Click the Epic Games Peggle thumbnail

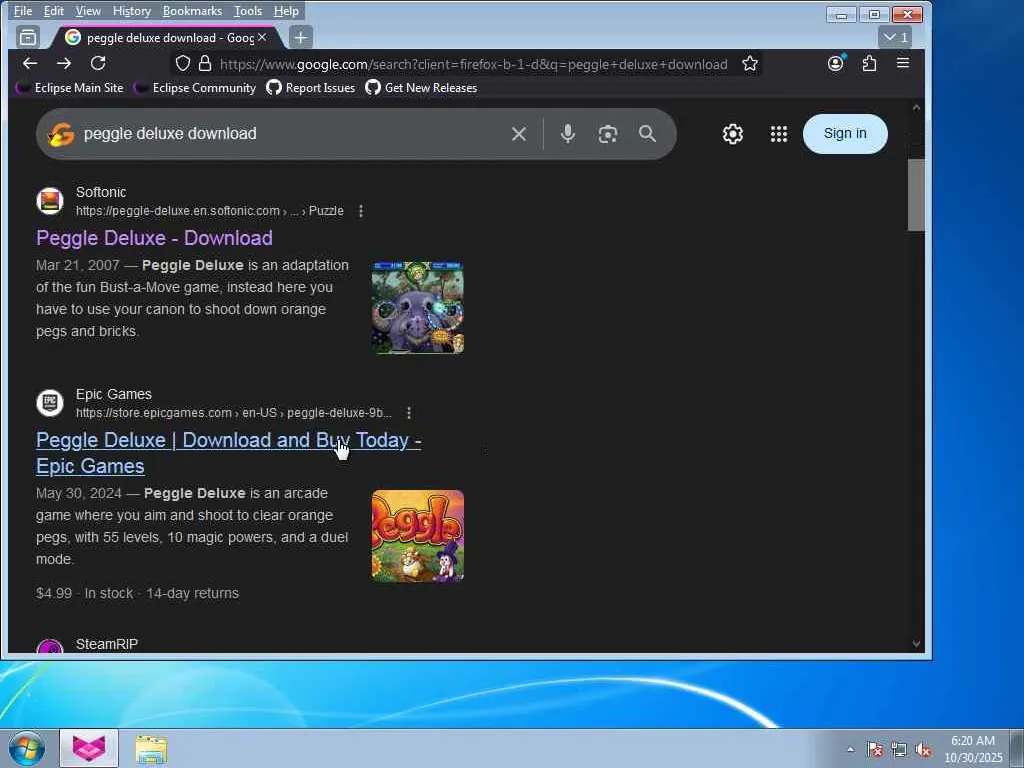418,536
